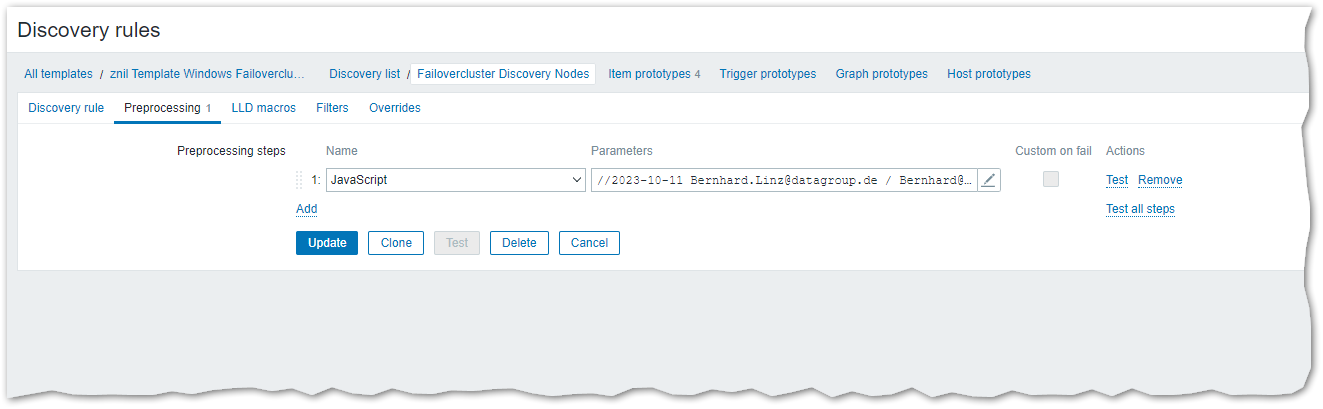Viewport: 1323px width, 409px height.
Task: Switch to the Discovery rule tab
Action: coord(66,108)
